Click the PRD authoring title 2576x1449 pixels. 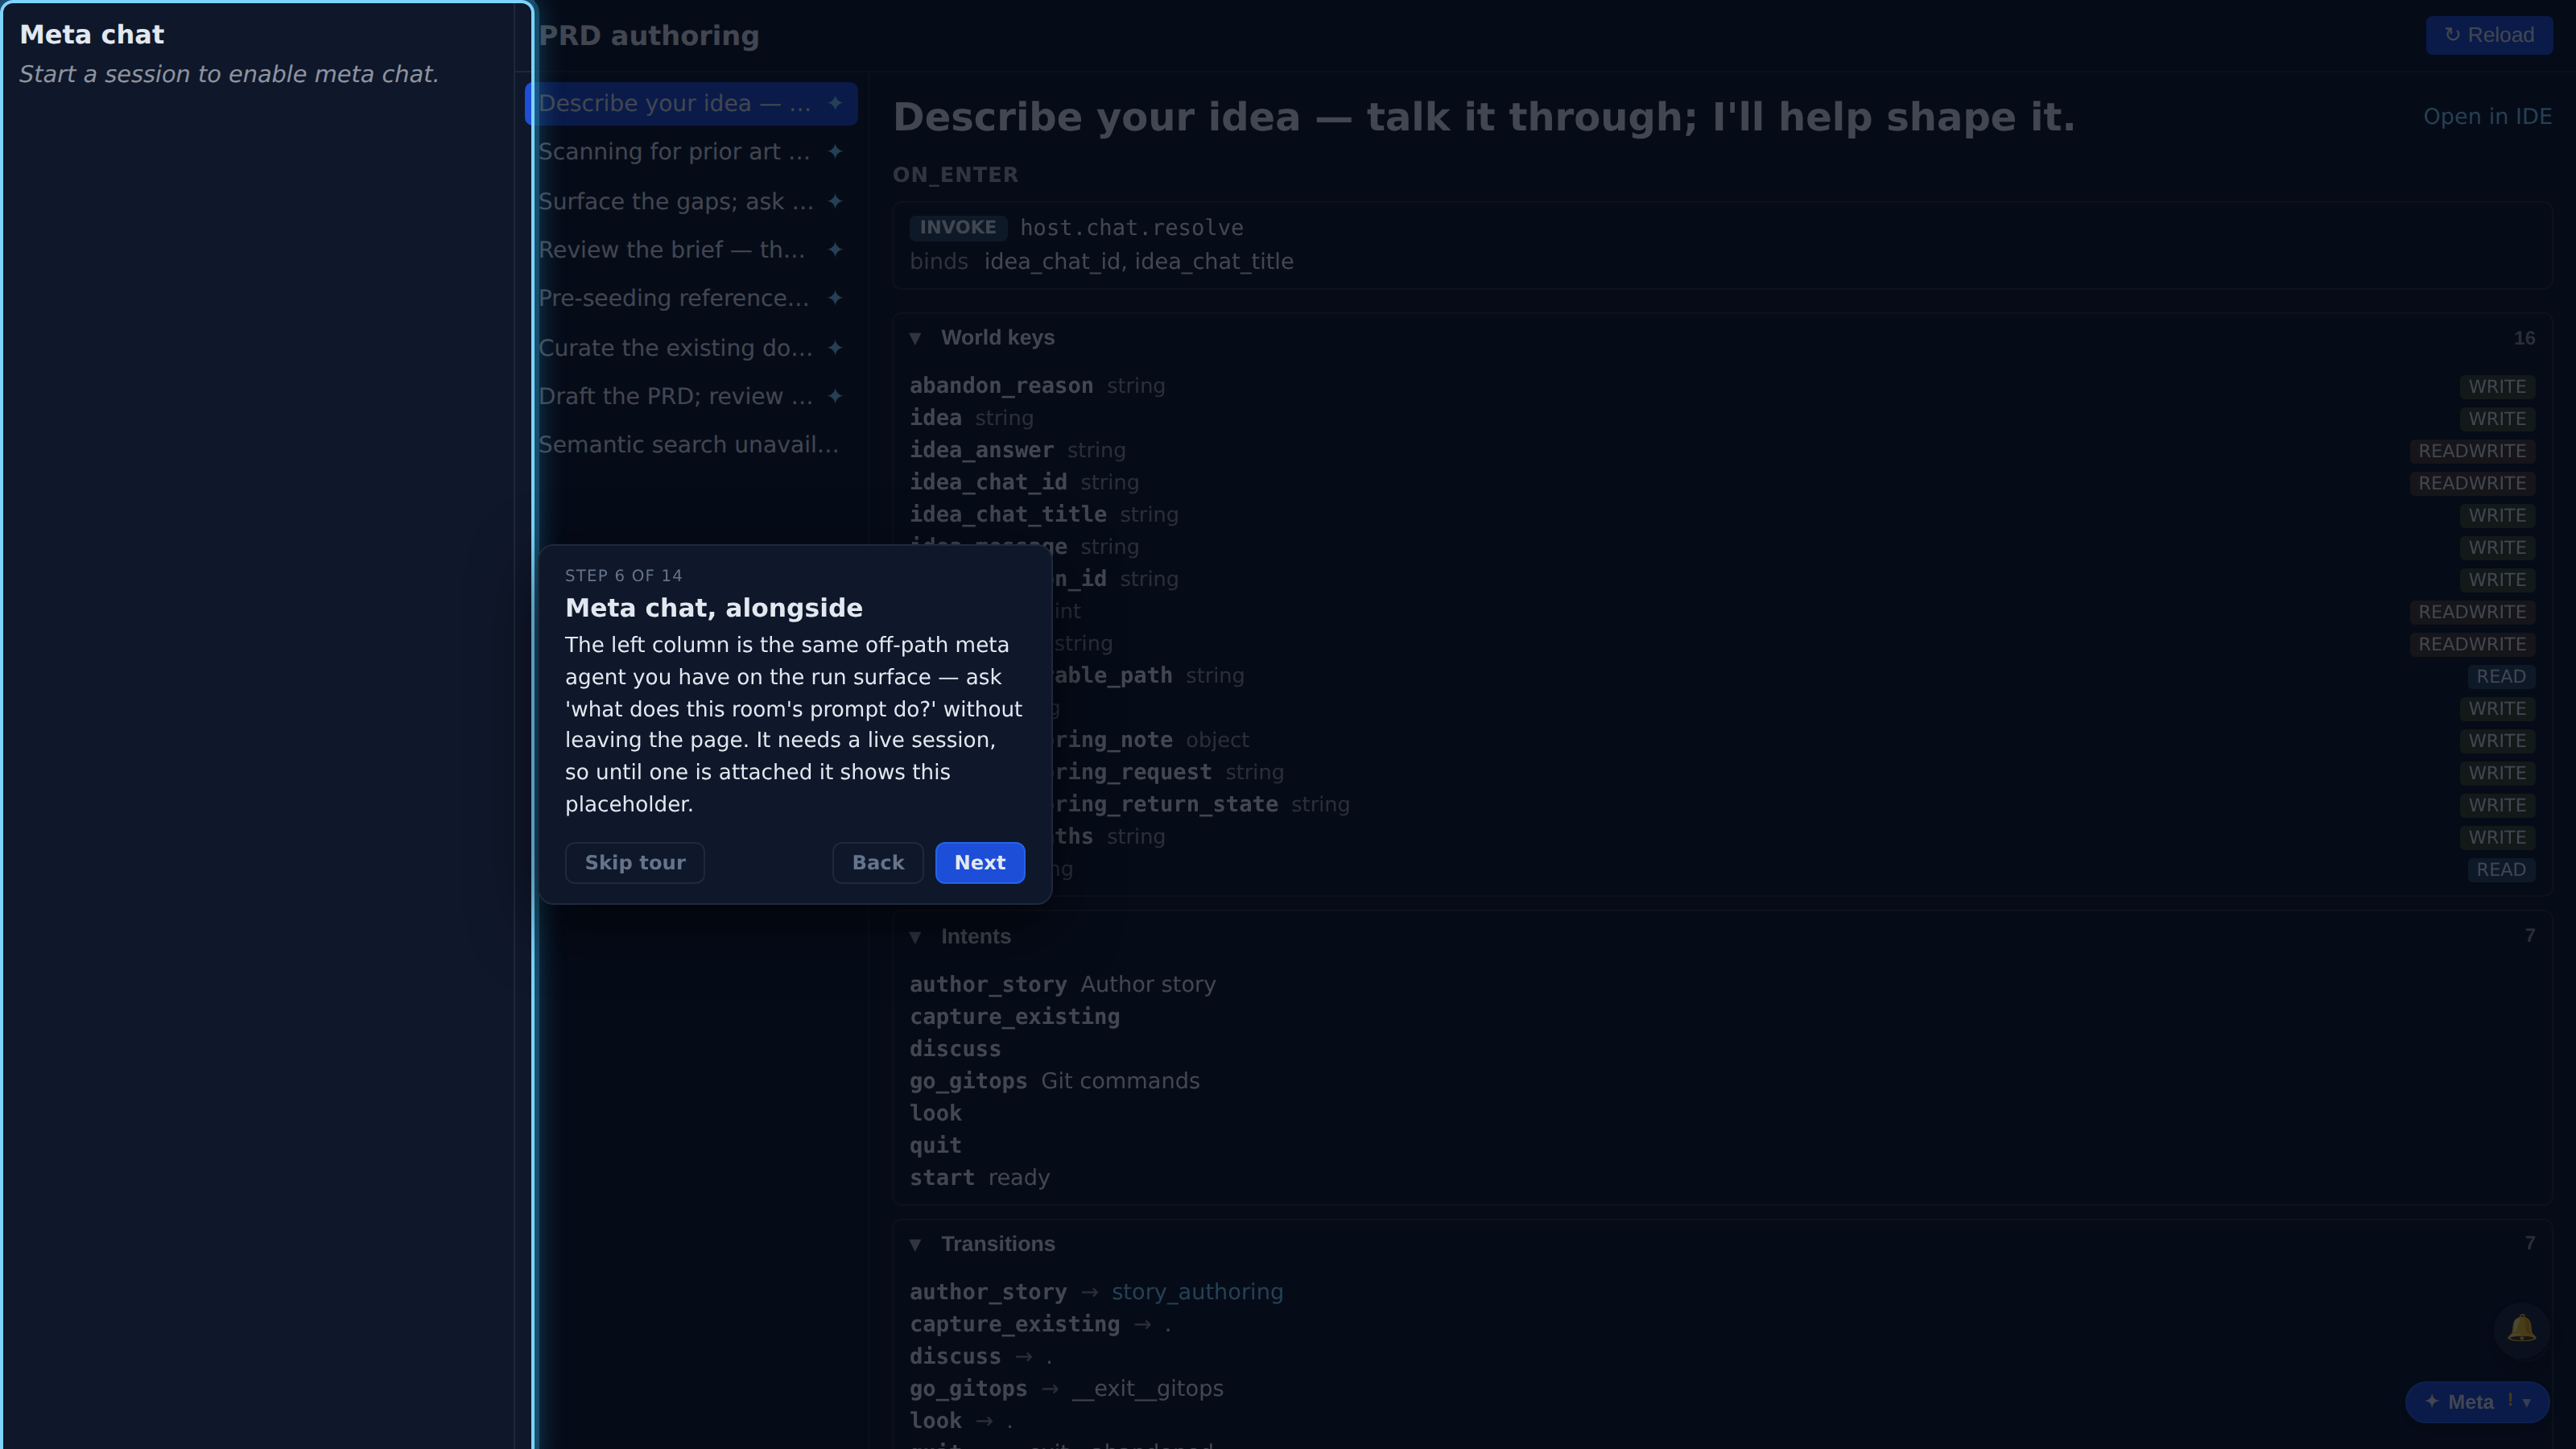pyautogui.click(x=649, y=36)
